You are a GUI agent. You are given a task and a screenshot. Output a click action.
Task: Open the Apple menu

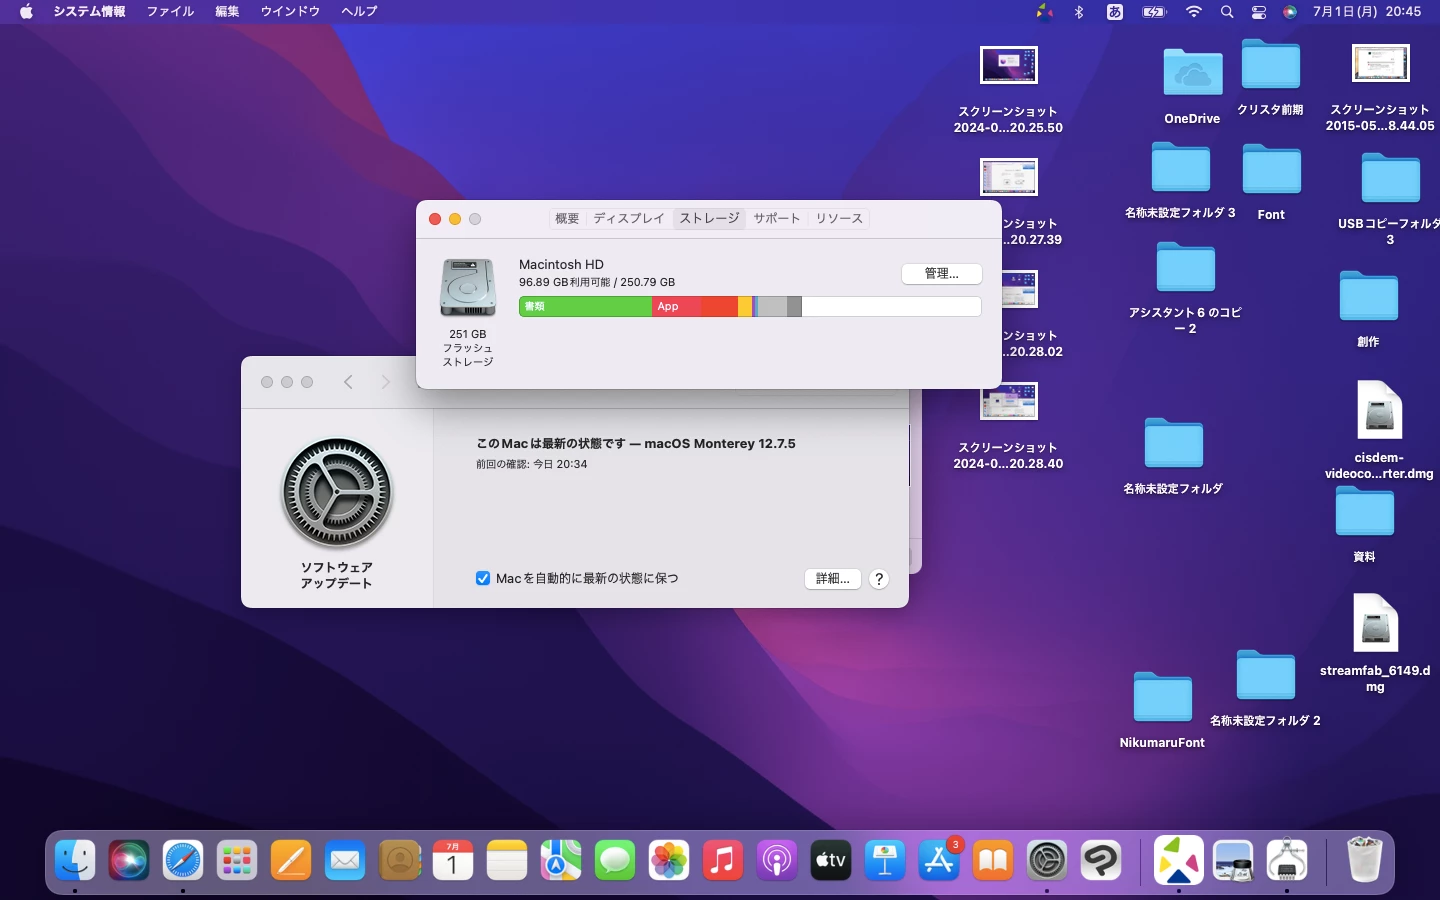point(26,12)
